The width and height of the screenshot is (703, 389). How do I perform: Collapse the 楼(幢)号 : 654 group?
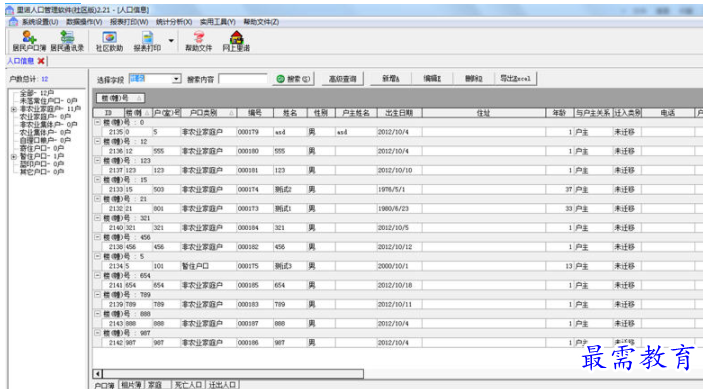(97, 275)
